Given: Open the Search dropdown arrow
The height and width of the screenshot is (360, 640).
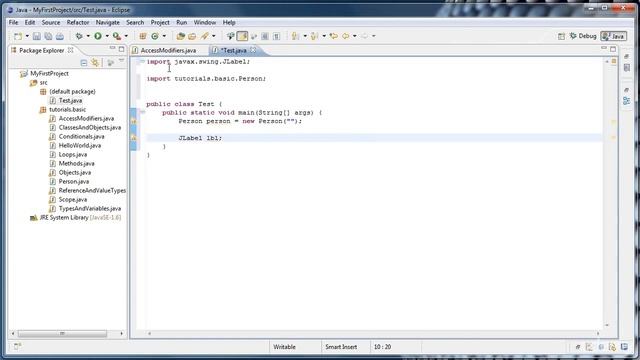Looking at the screenshot, I should click(x=213, y=36).
